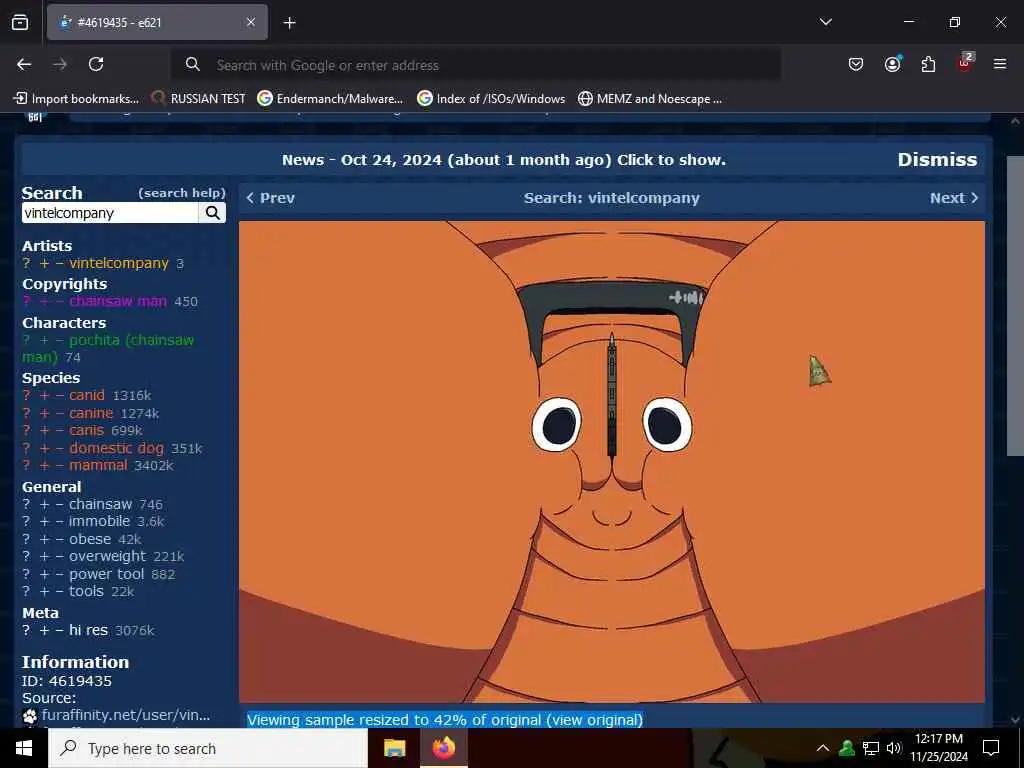The image size is (1024, 768).
Task: Open a new browser tab
Action: tap(289, 23)
